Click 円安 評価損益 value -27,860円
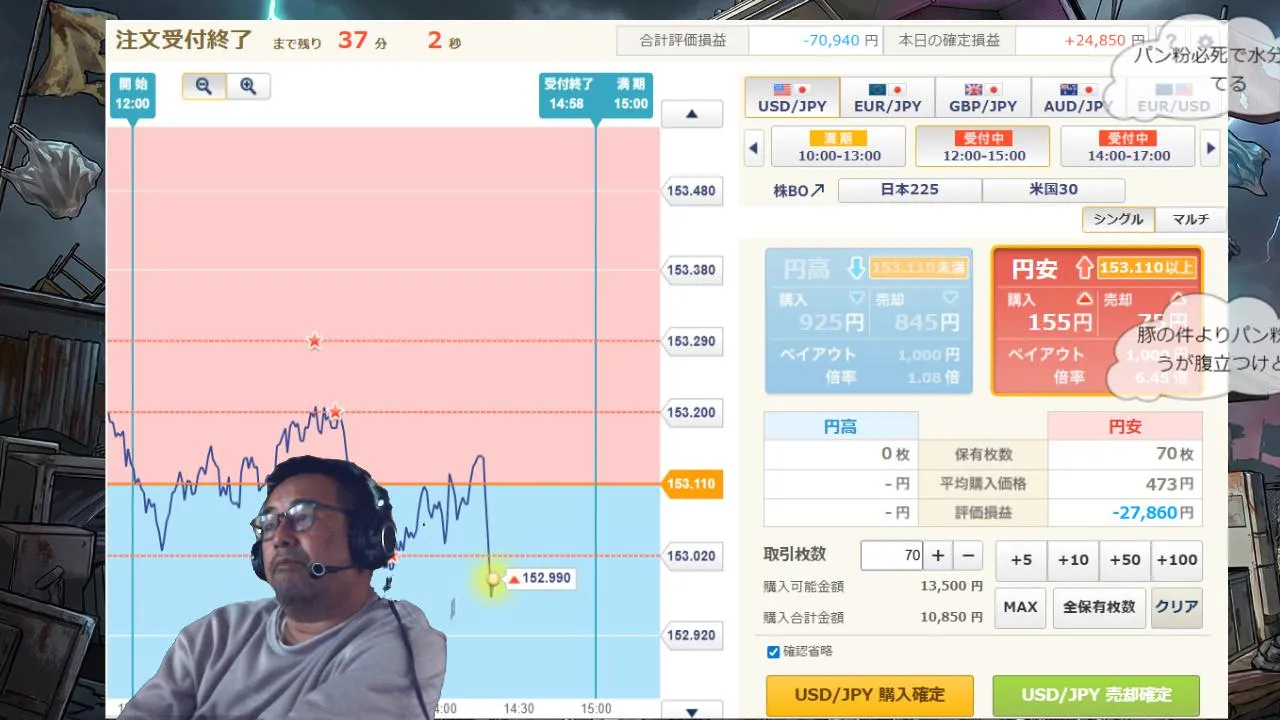 [x=1153, y=512]
